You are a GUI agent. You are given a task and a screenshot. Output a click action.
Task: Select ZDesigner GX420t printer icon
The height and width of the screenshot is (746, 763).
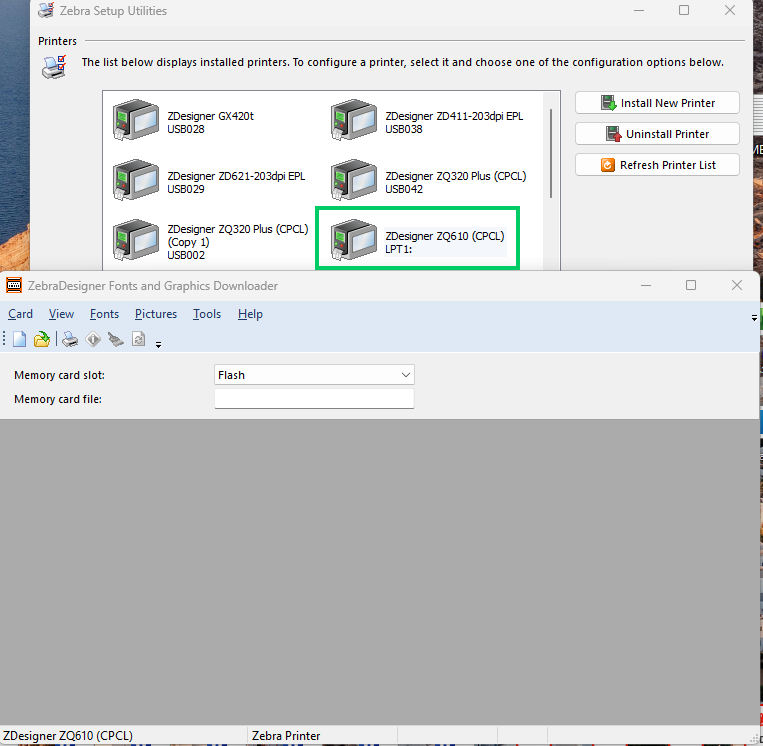coord(136,120)
